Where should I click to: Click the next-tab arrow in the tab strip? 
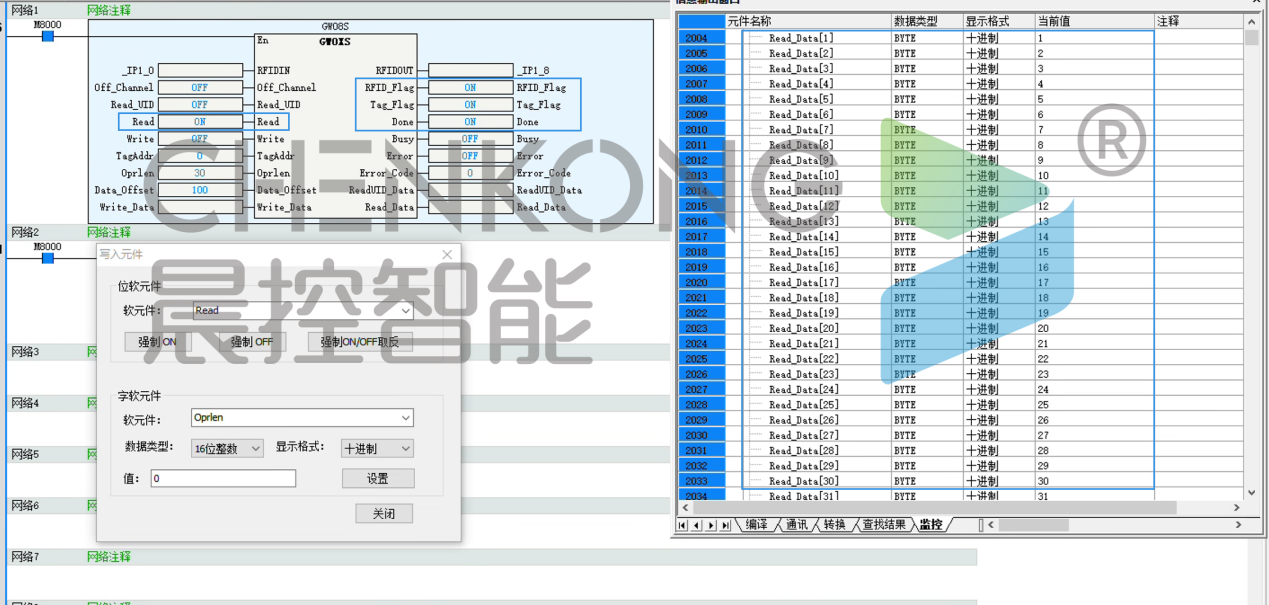pyautogui.click(x=711, y=525)
